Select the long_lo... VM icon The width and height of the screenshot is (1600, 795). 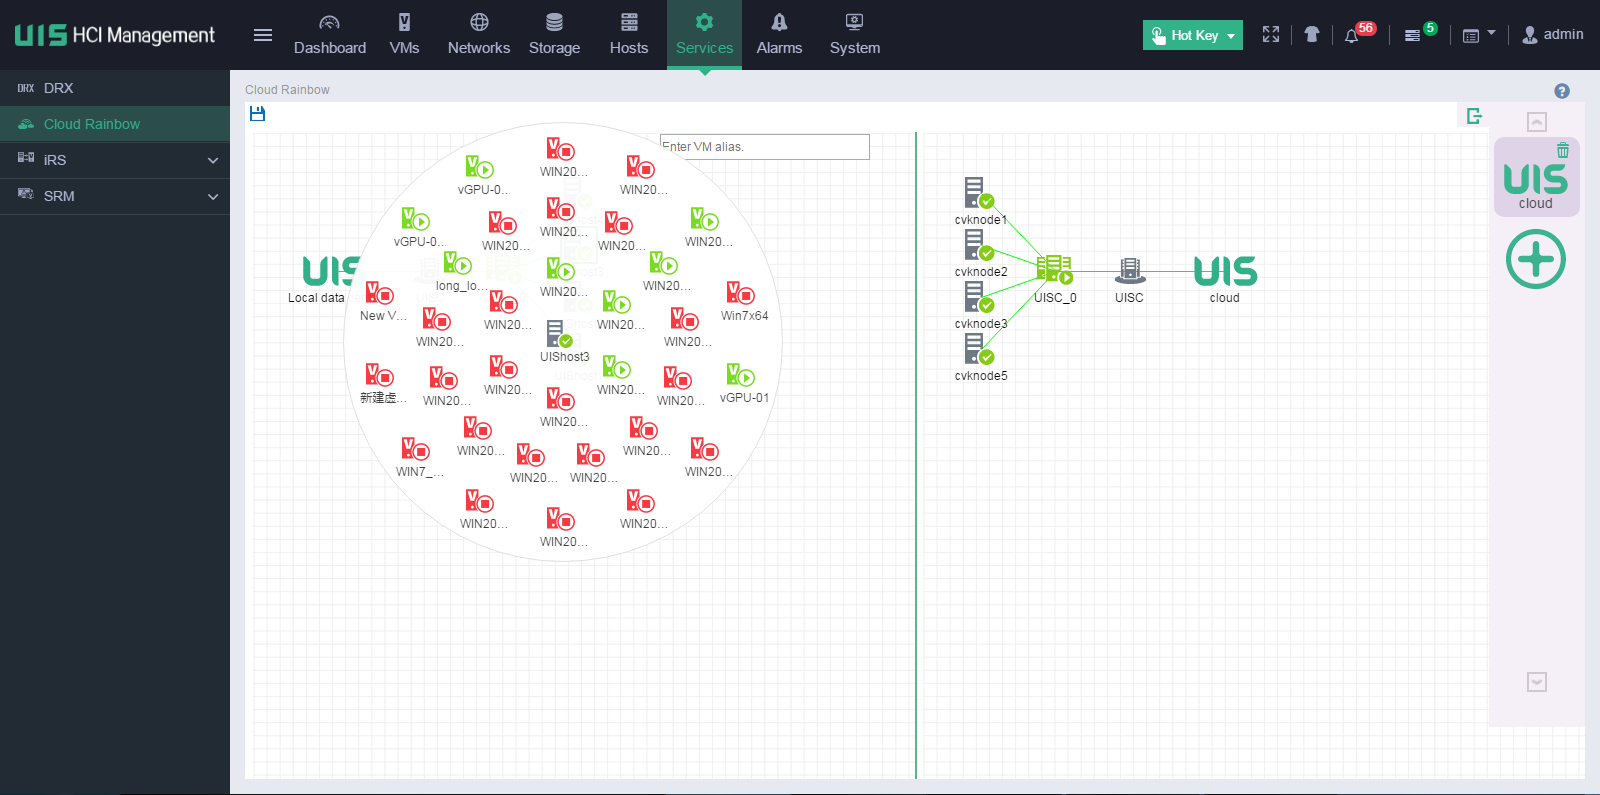pos(457,263)
